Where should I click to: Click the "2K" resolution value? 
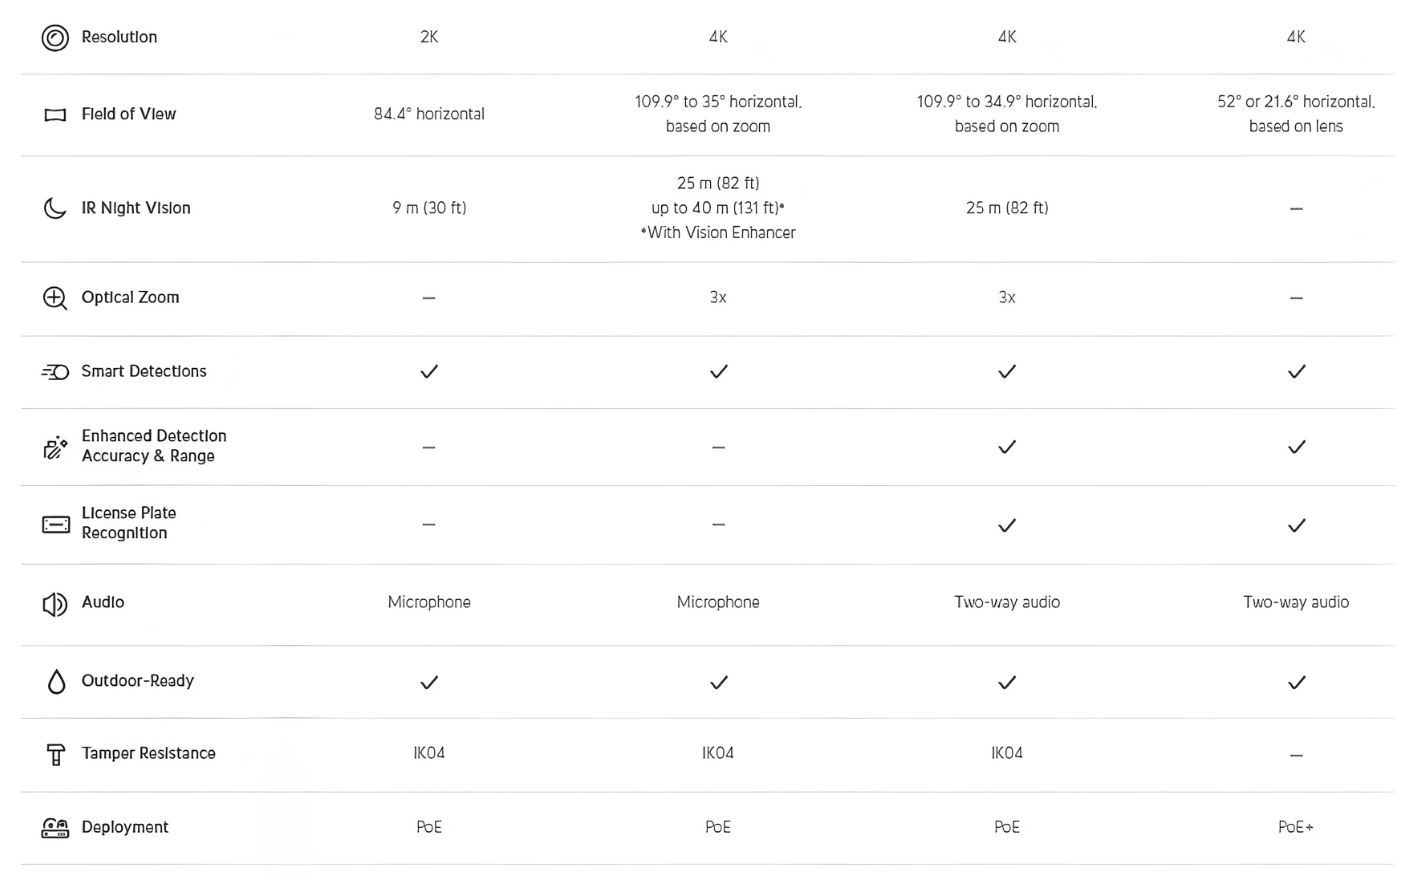(x=429, y=37)
